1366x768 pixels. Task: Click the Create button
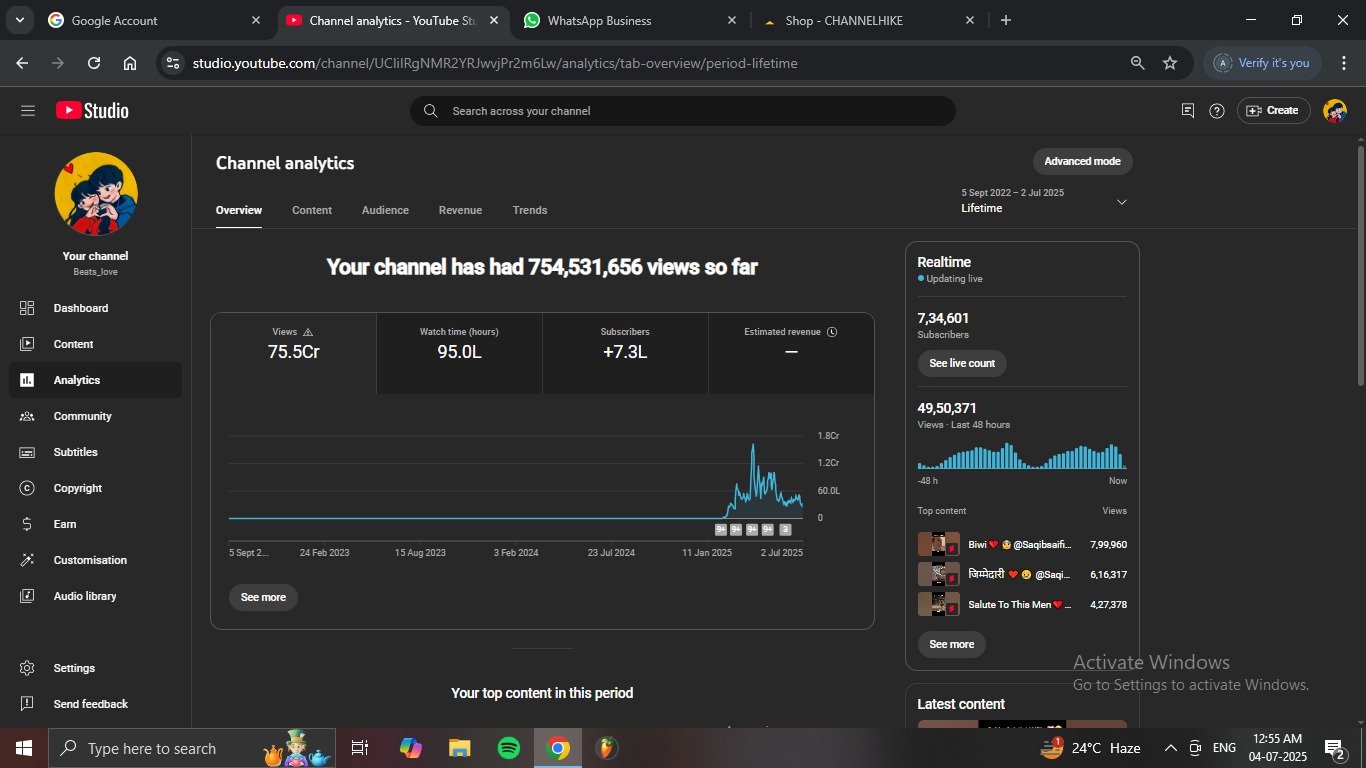(1273, 111)
